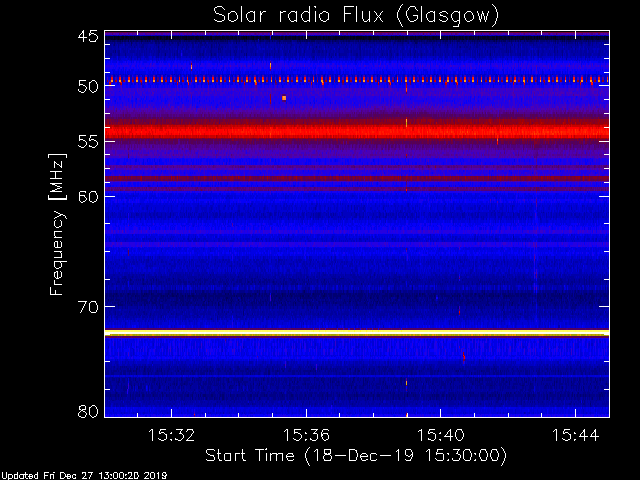The height and width of the screenshot is (480, 640).
Task: Click the broad red emission band near 54 MHz
Action: coord(357,131)
